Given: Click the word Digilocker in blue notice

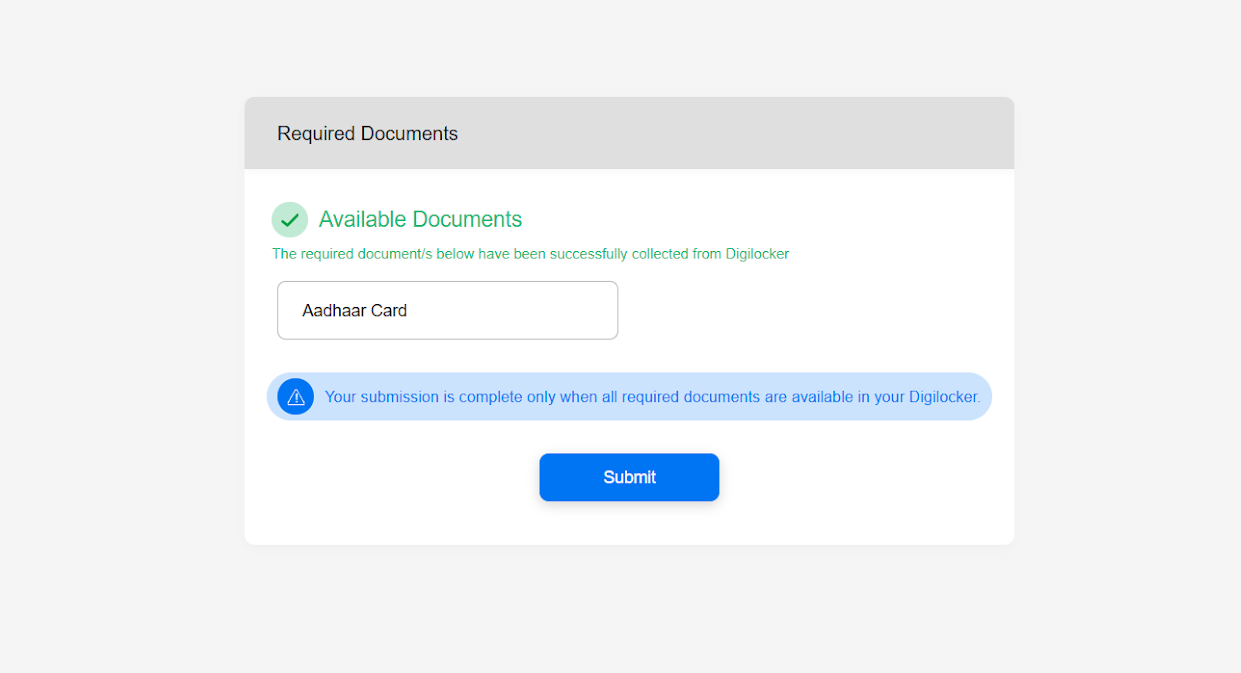Looking at the screenshot, I should 943,397.
